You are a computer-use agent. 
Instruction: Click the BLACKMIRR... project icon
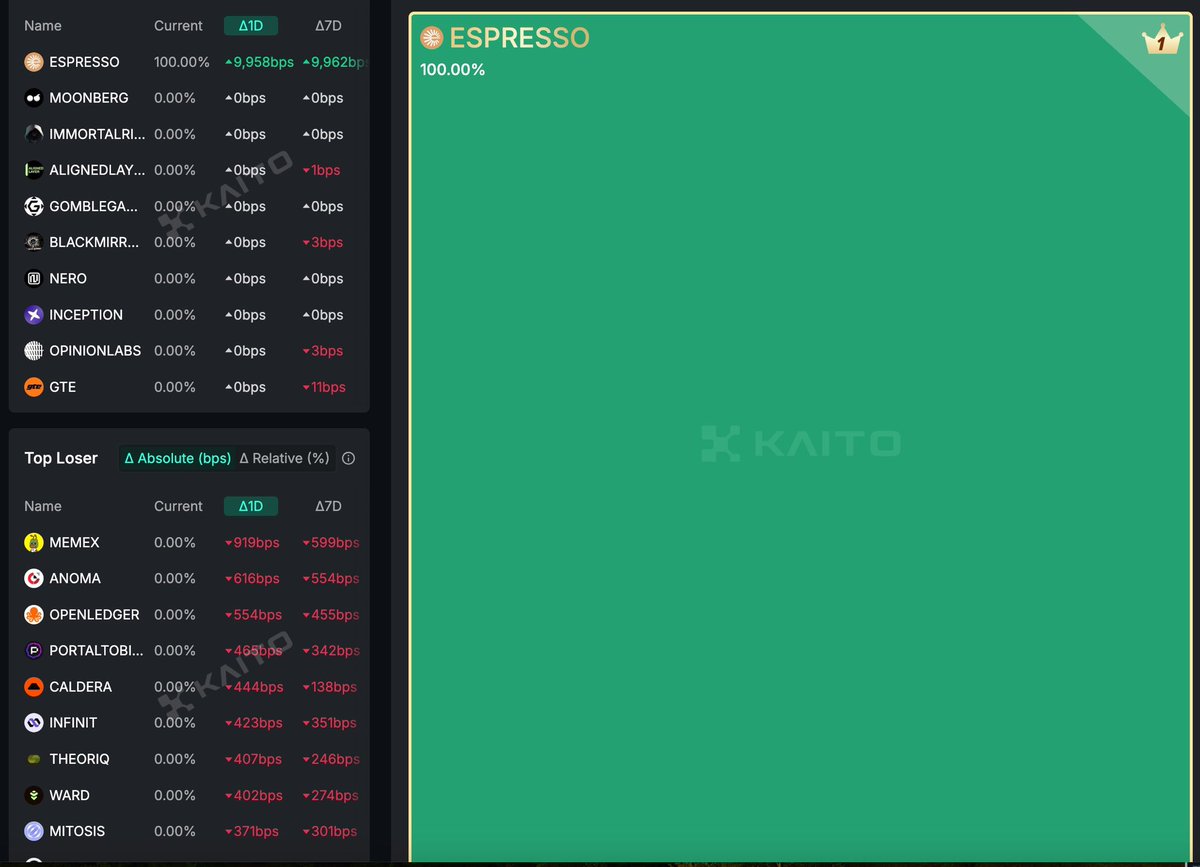pos(34,242)
